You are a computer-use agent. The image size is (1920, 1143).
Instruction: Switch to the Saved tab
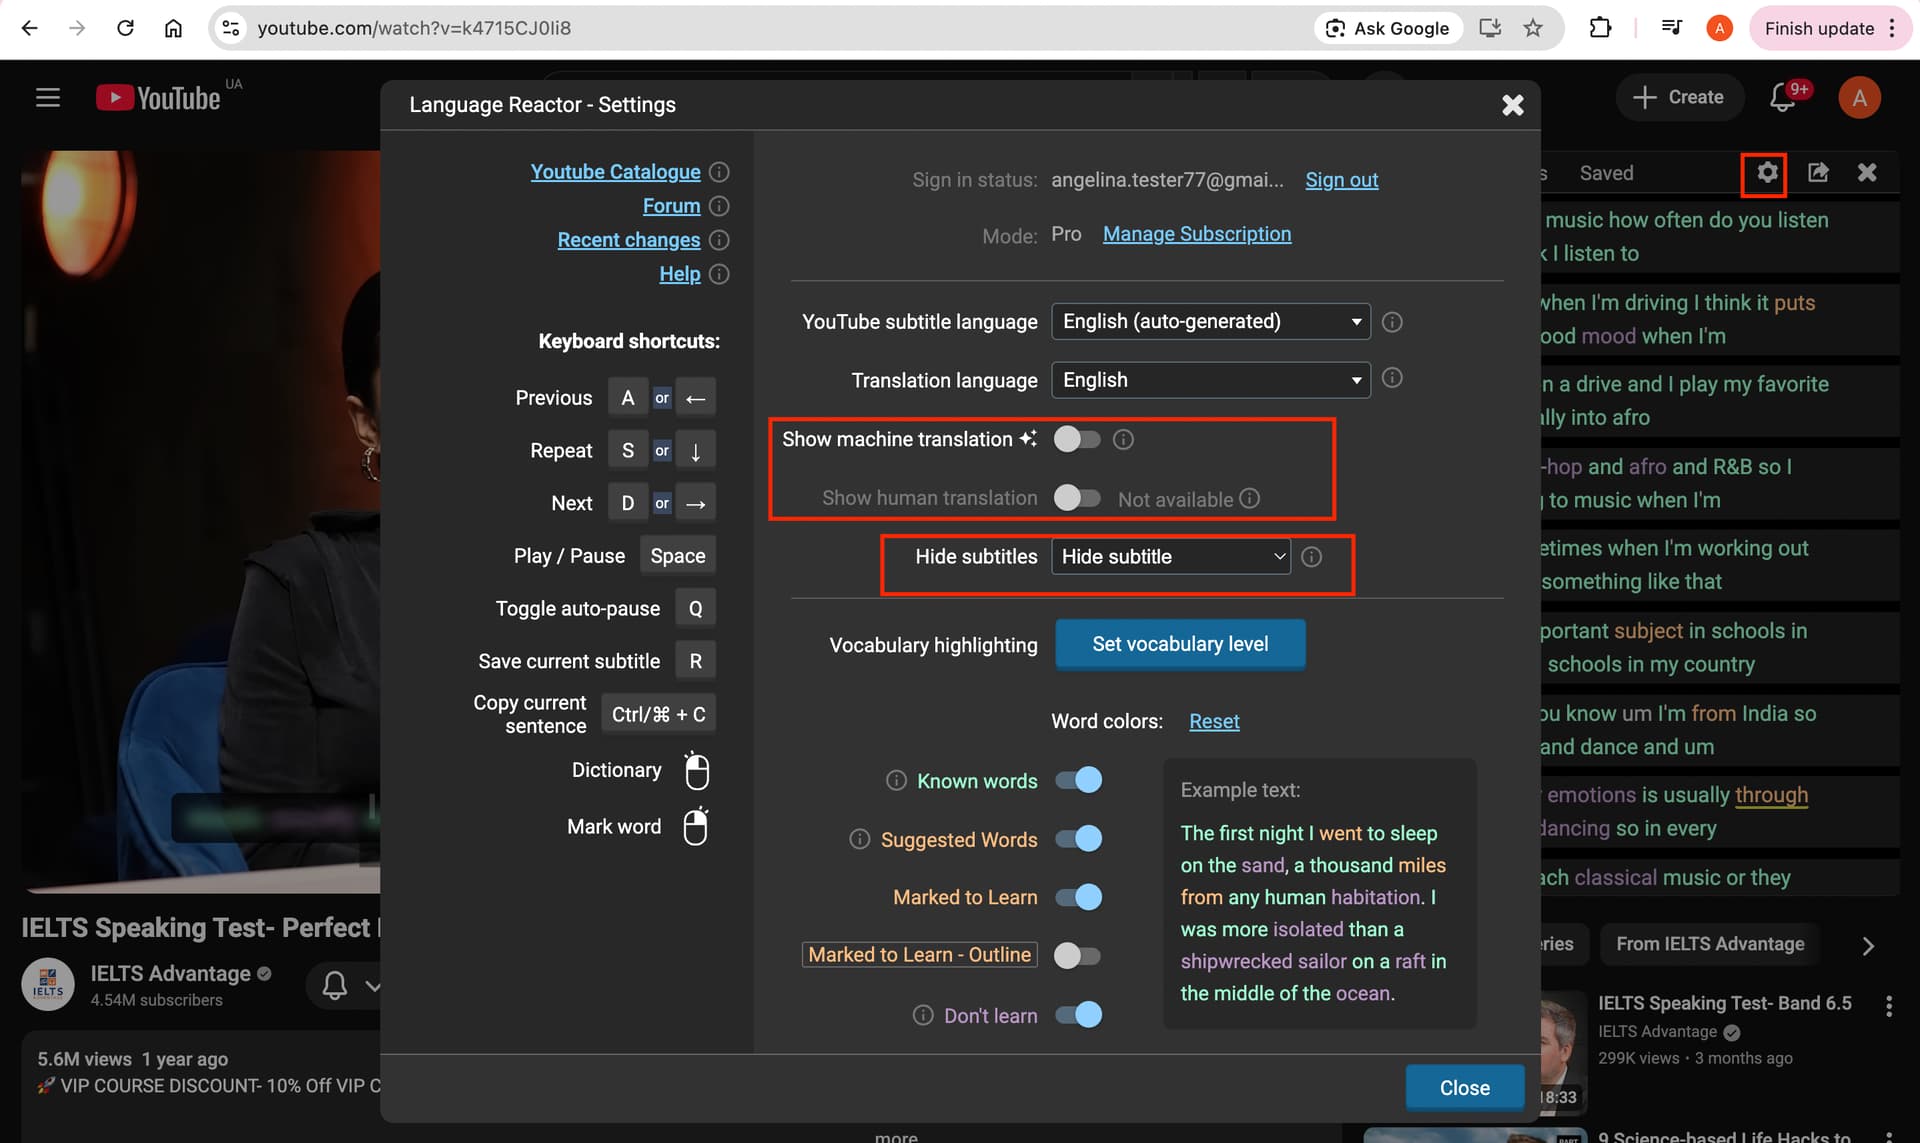tap(1606, 173)
